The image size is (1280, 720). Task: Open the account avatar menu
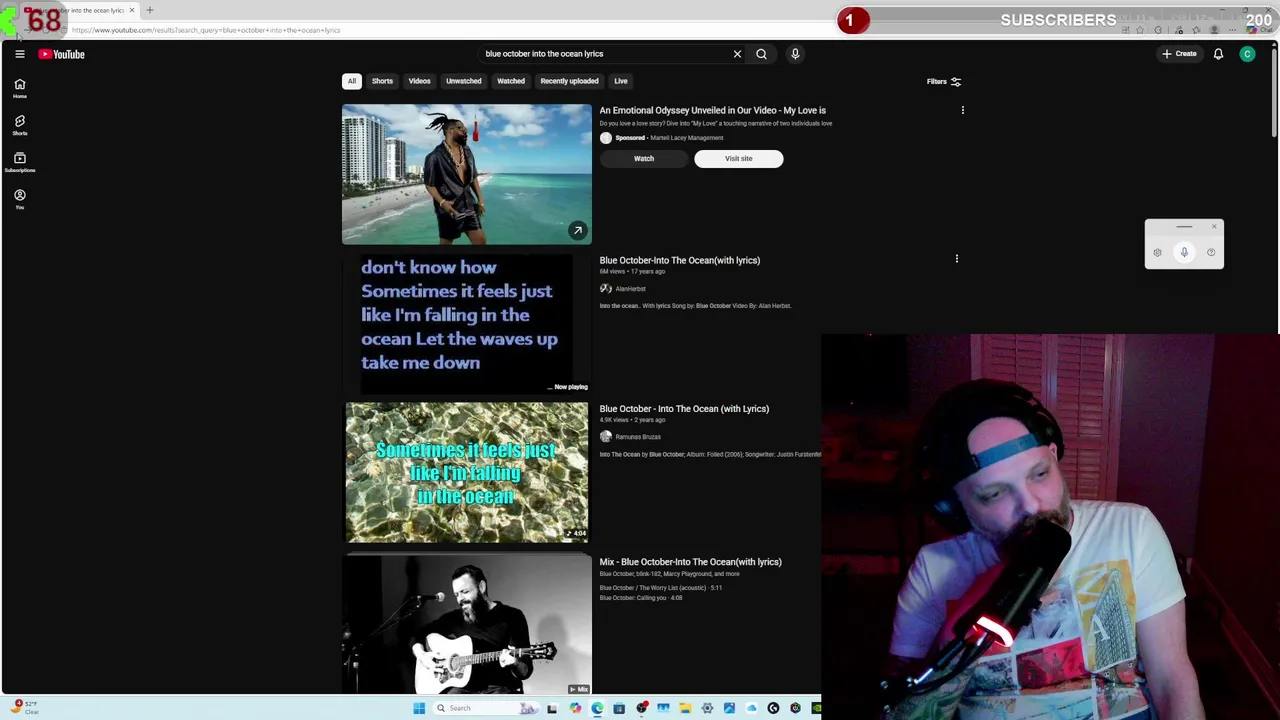[x=1247, y=54]
